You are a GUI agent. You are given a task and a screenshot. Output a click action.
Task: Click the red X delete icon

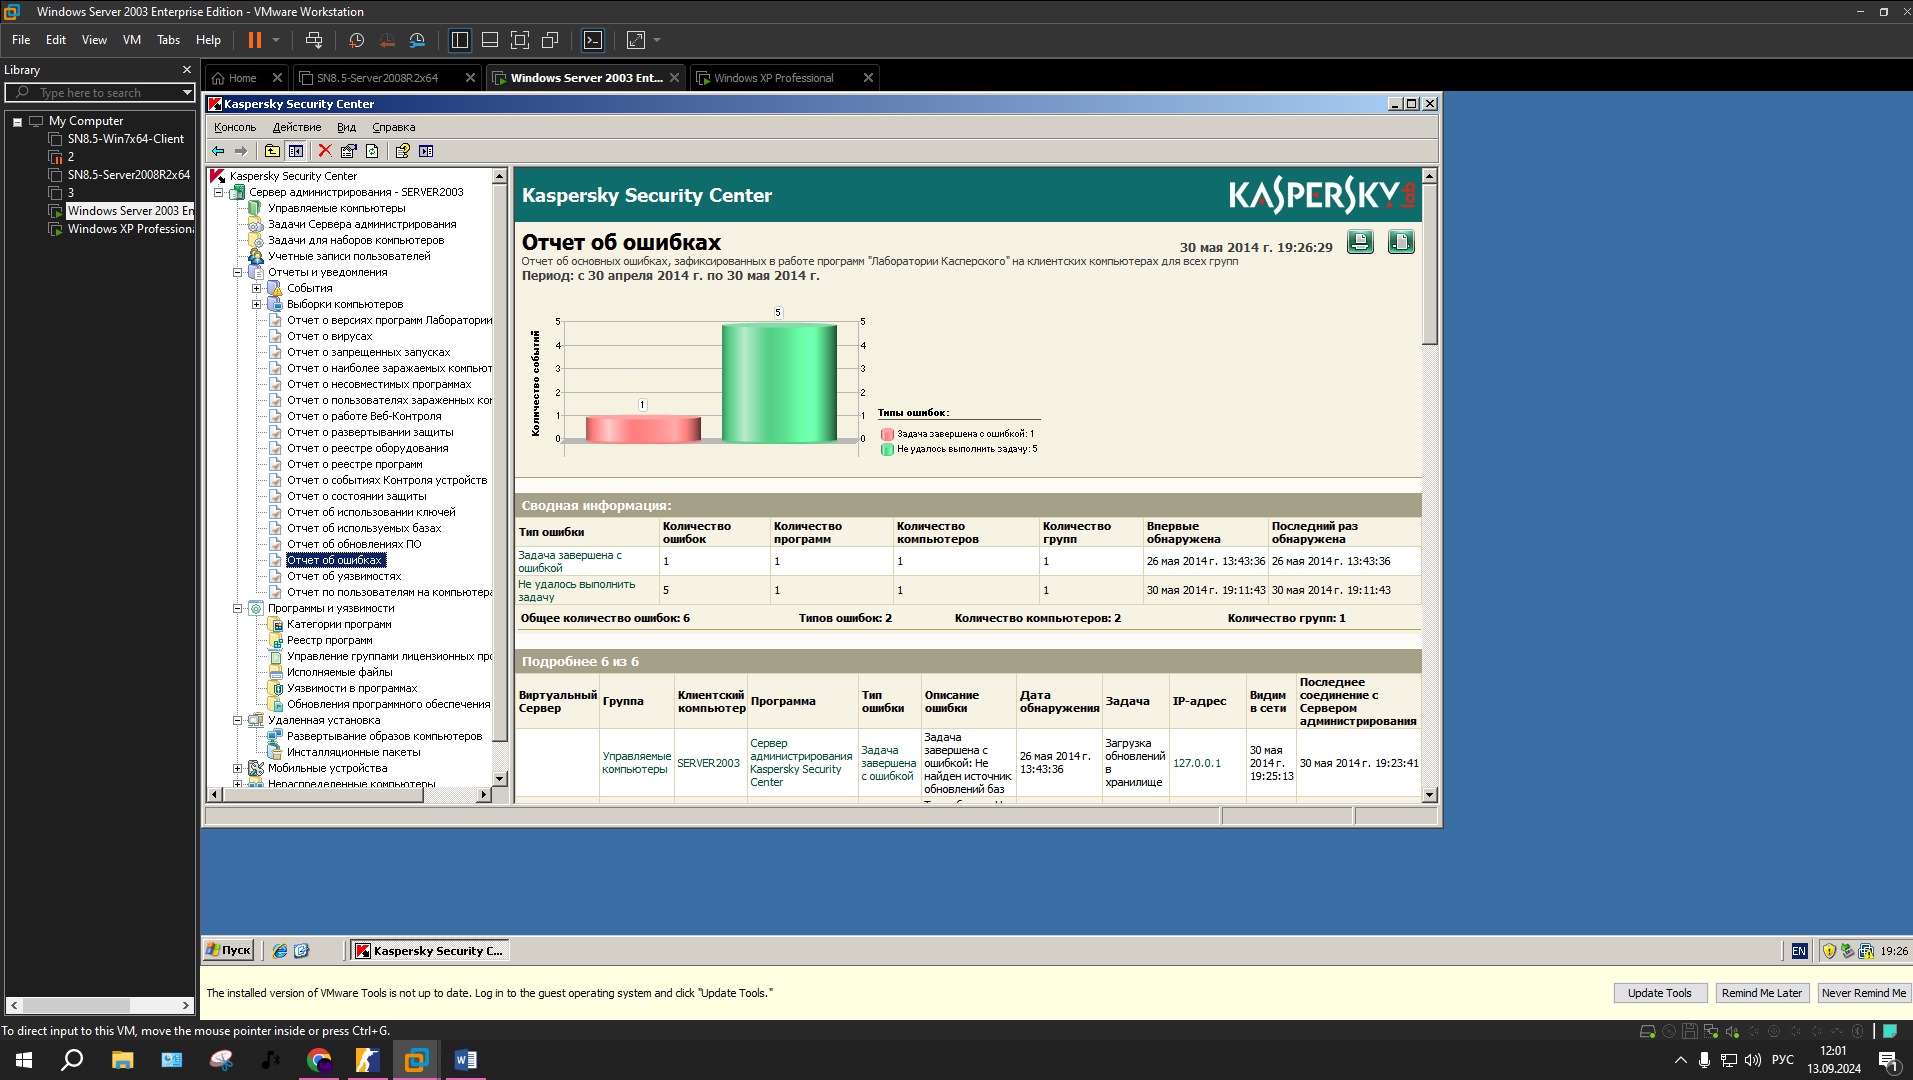[325, 151]
